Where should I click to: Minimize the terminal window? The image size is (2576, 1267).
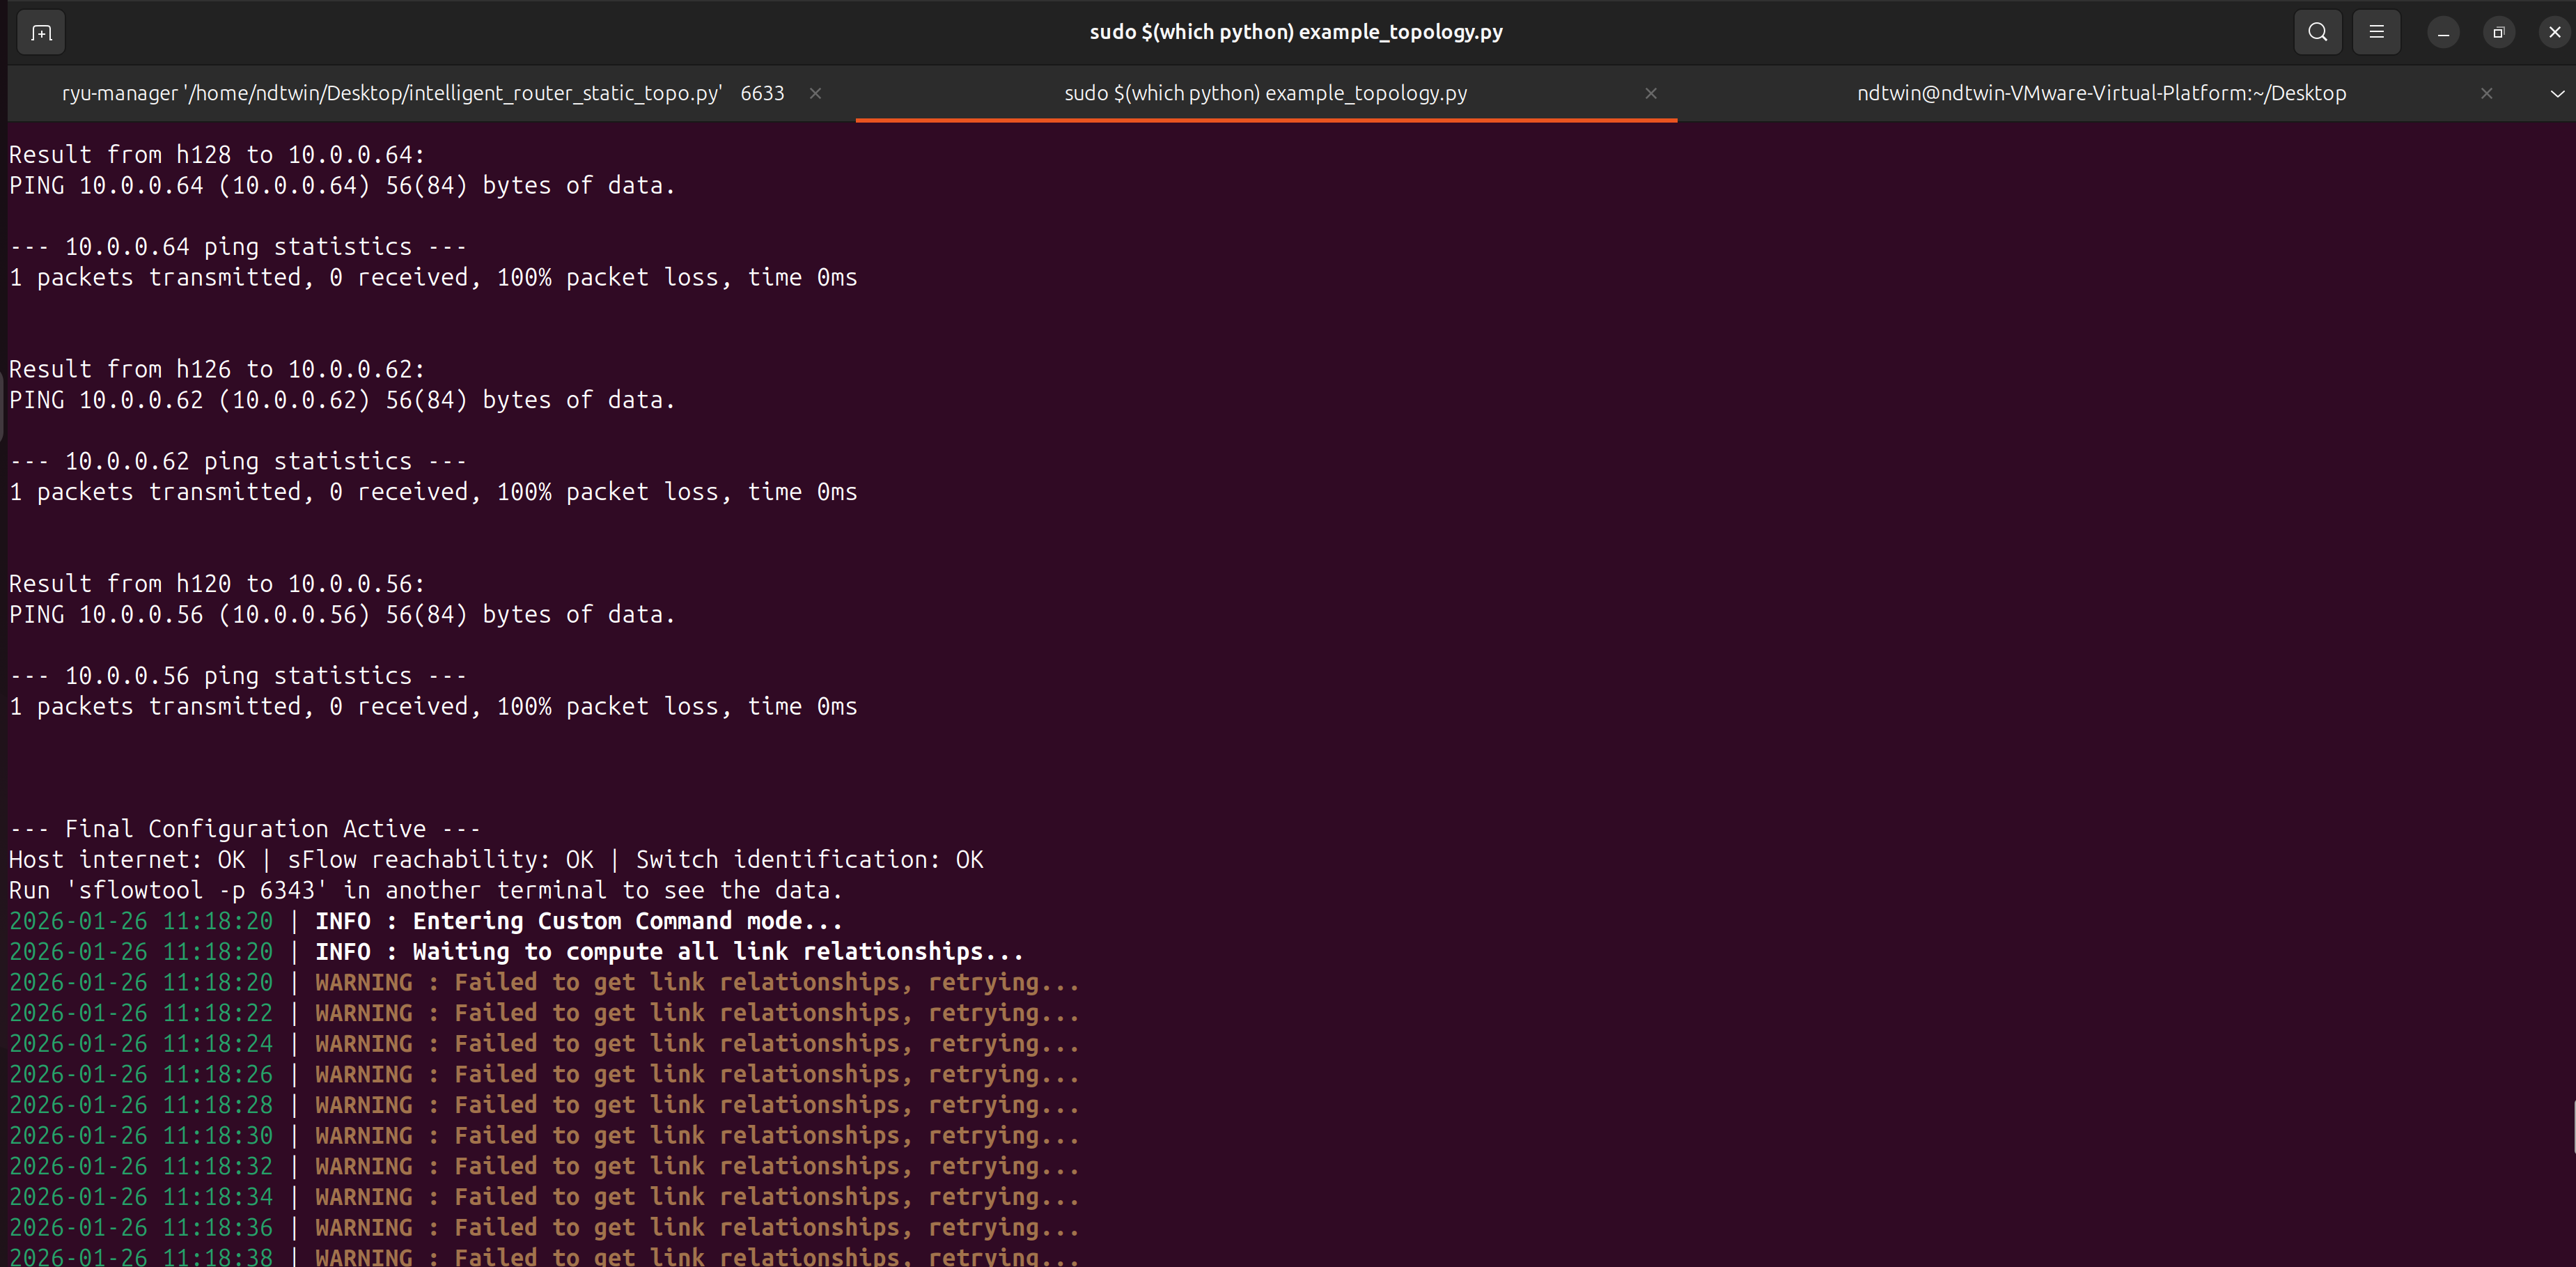click(x=2443, y=33)
